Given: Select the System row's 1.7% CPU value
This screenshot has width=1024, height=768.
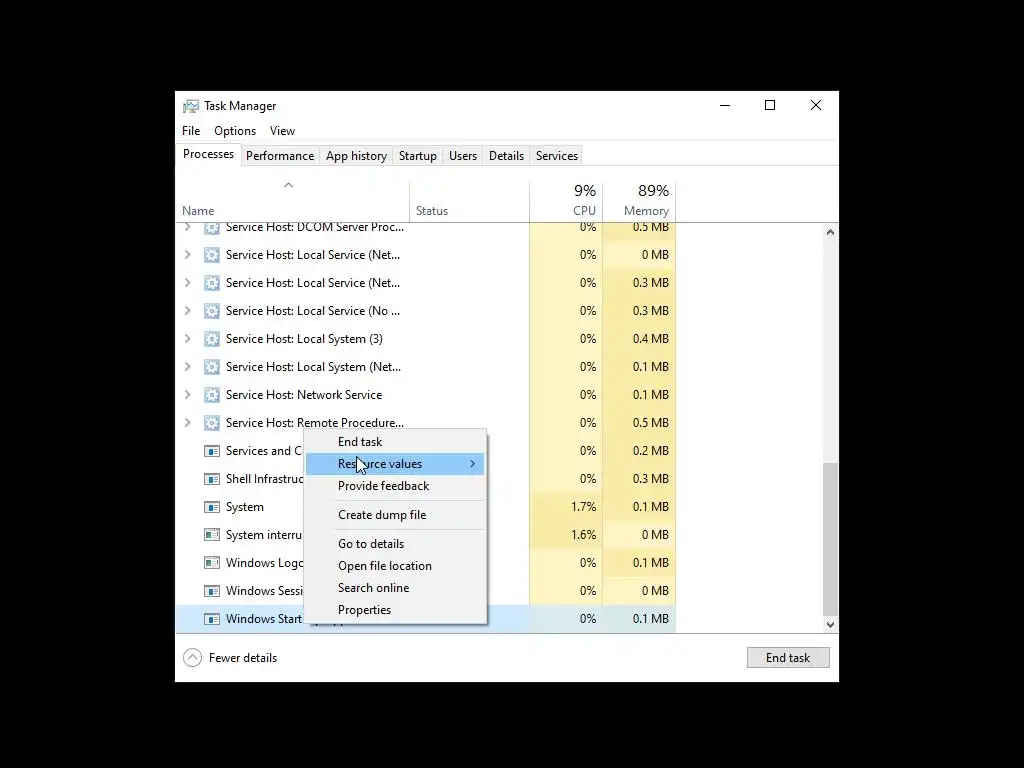Looking at the screenshot, I should pyautogui.click(x=583, y=507).
